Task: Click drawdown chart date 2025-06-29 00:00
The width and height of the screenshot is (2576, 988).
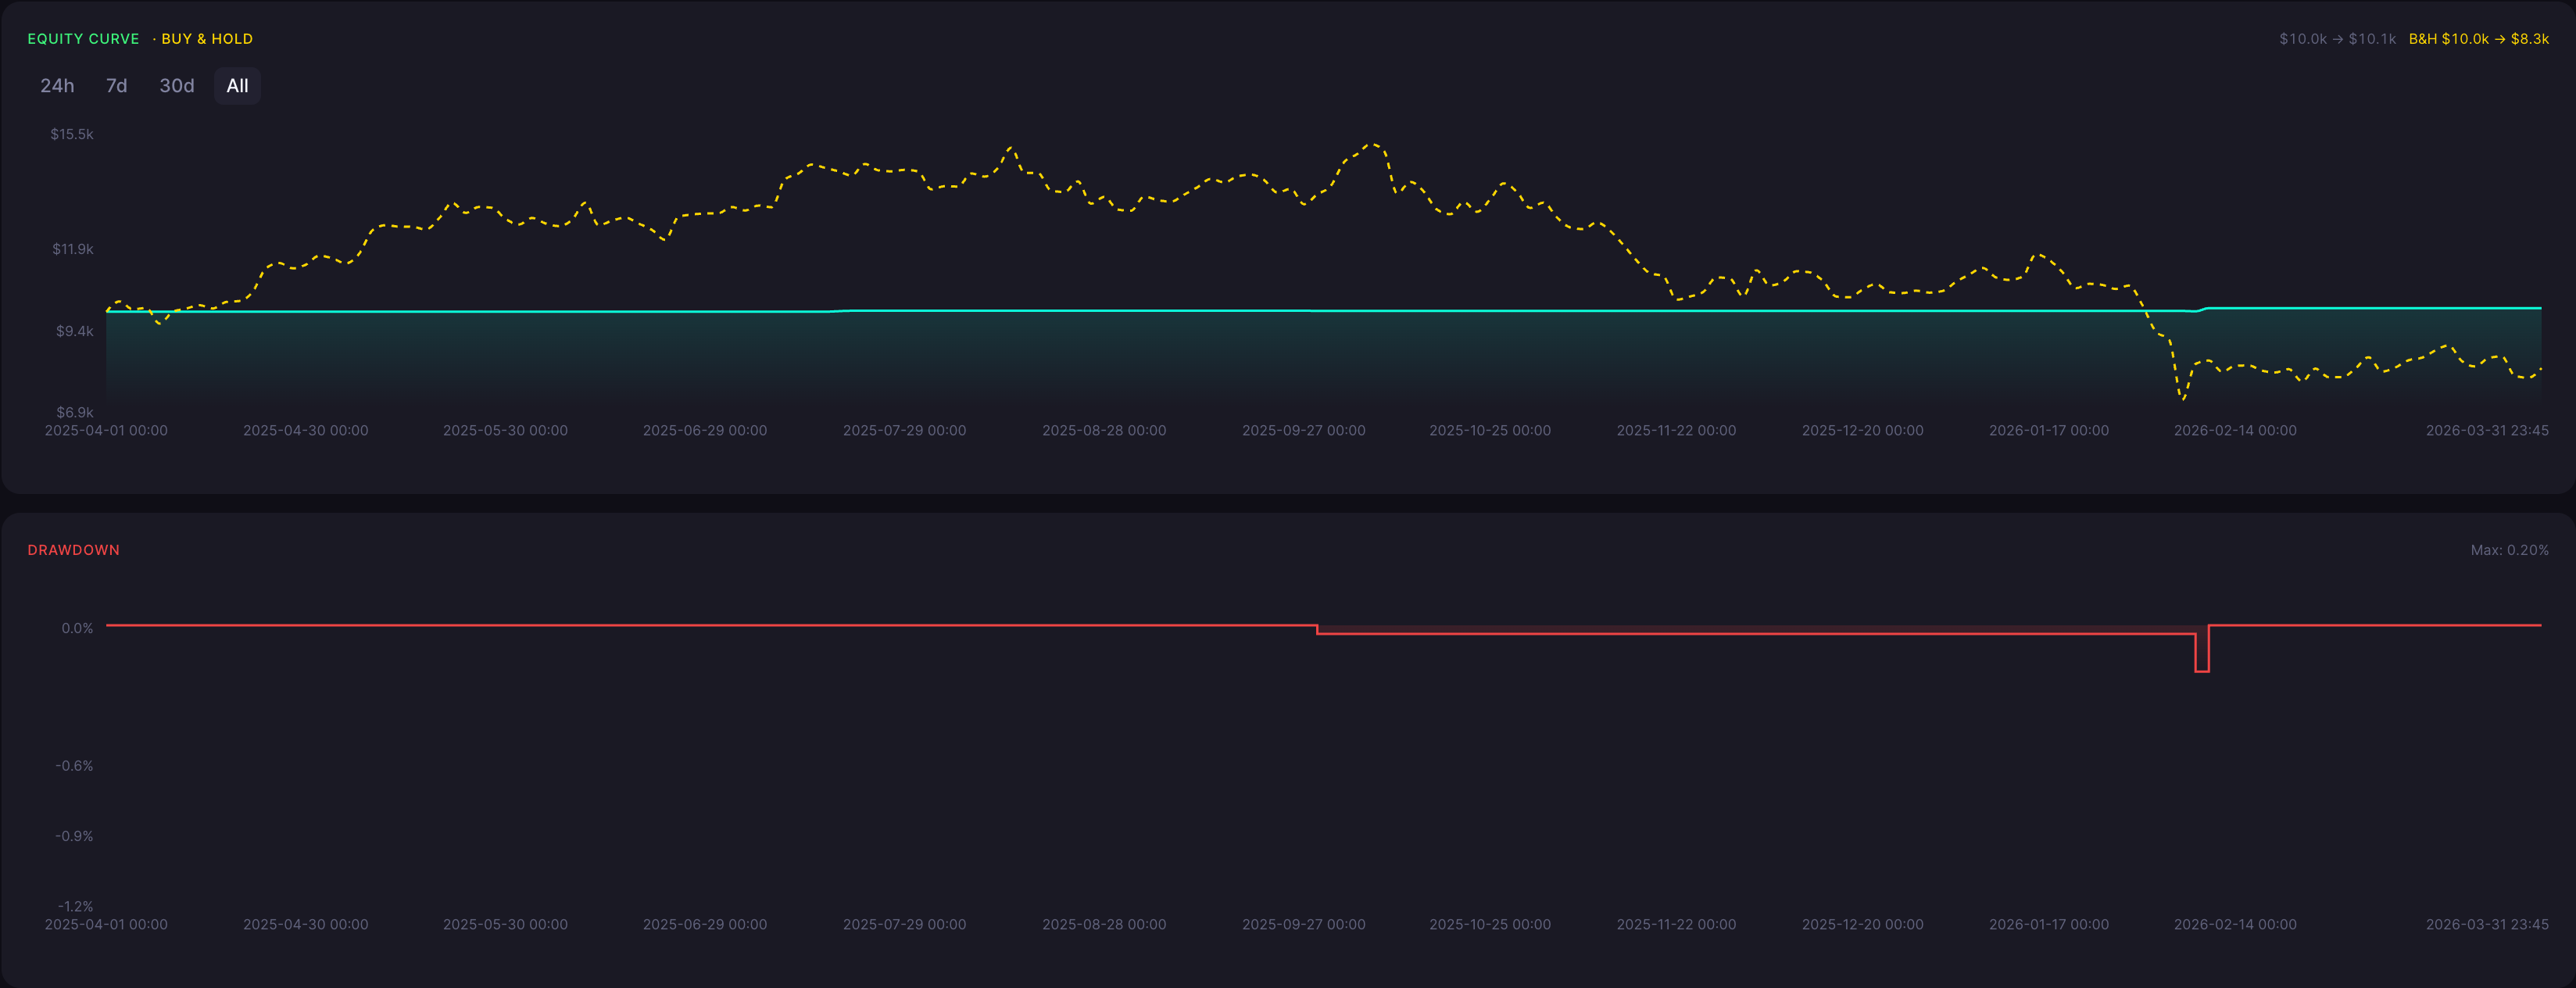Action: 705,925
